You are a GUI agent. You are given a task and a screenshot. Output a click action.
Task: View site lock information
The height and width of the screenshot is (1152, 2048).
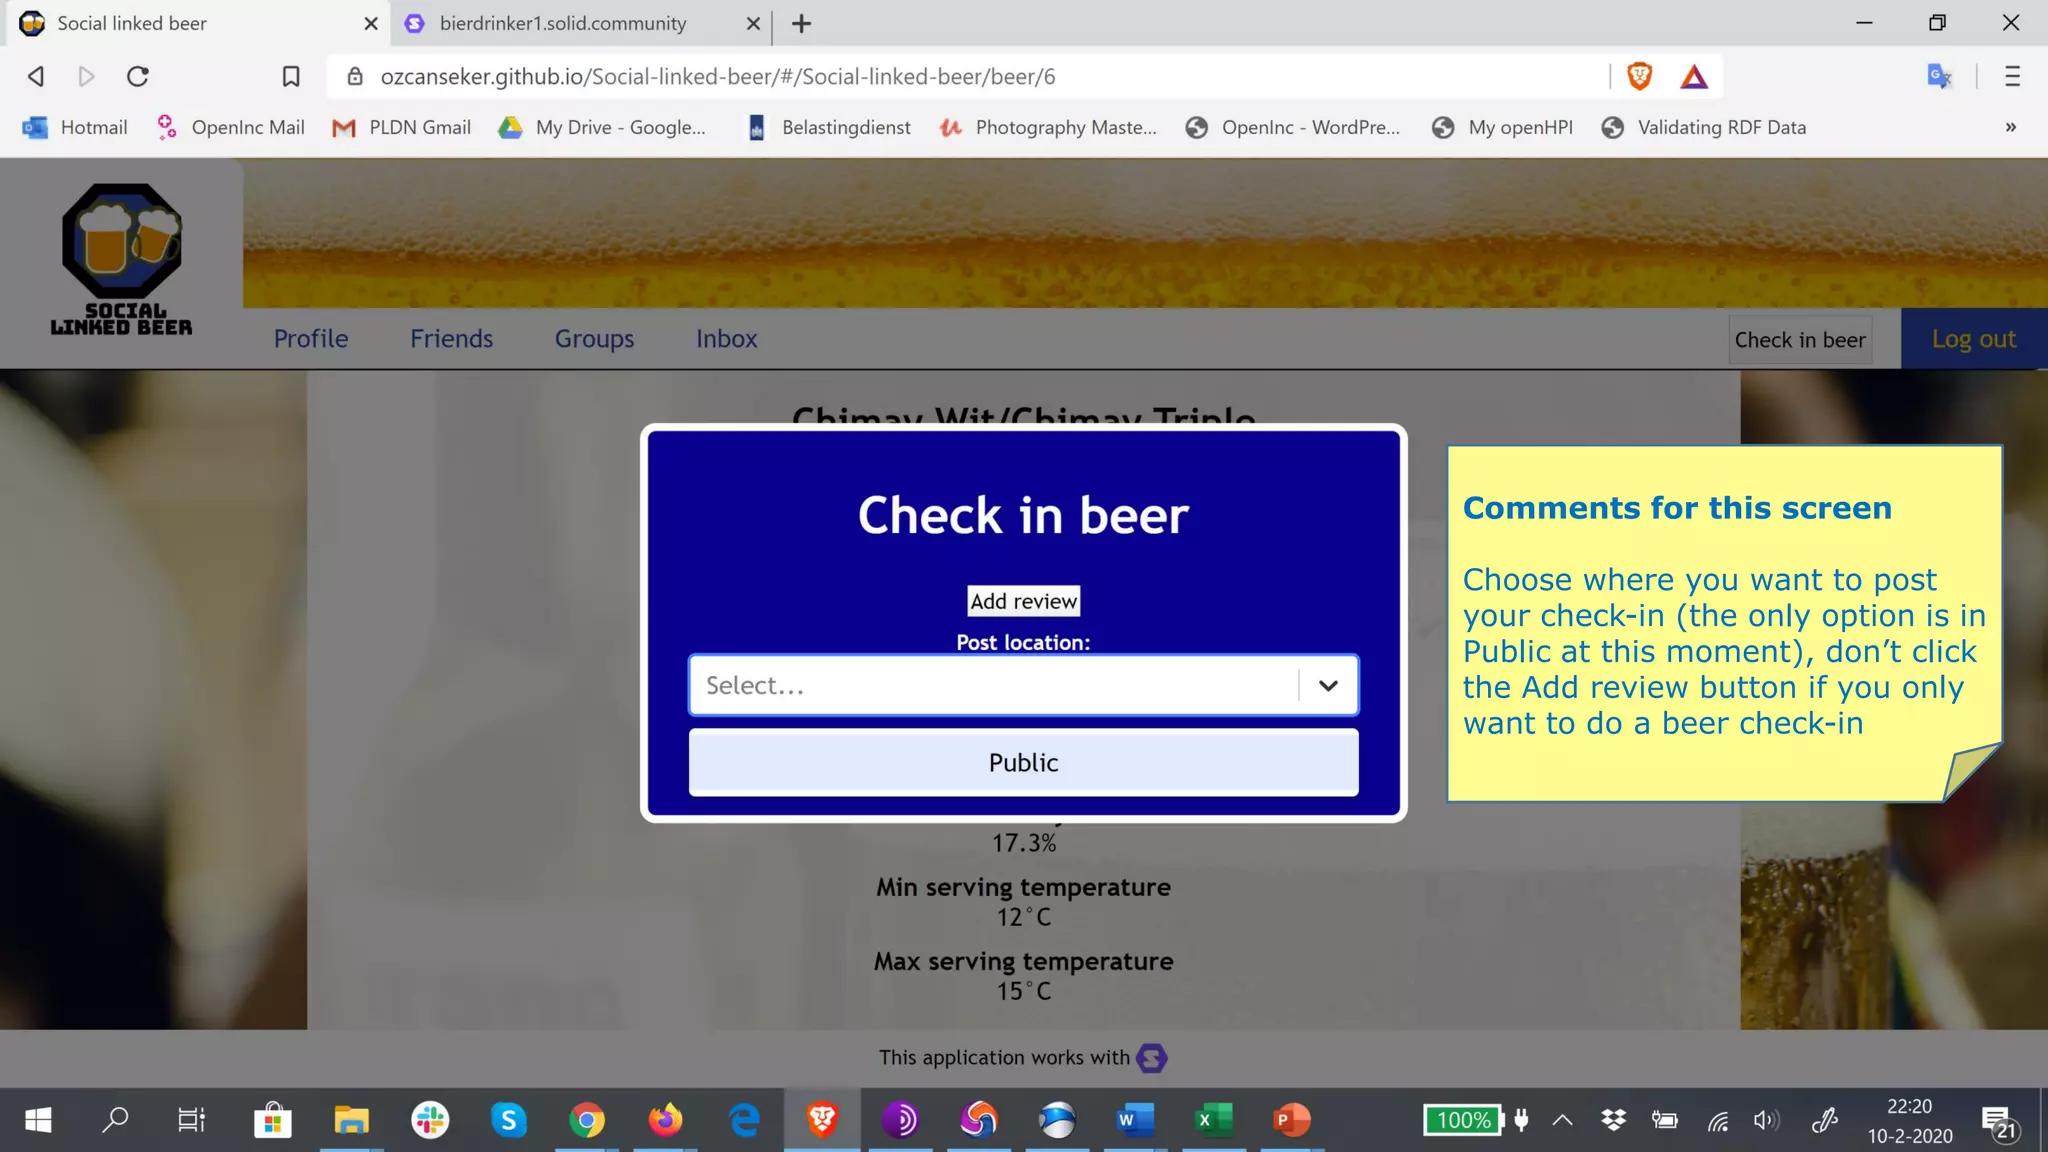tap(355, 76)
